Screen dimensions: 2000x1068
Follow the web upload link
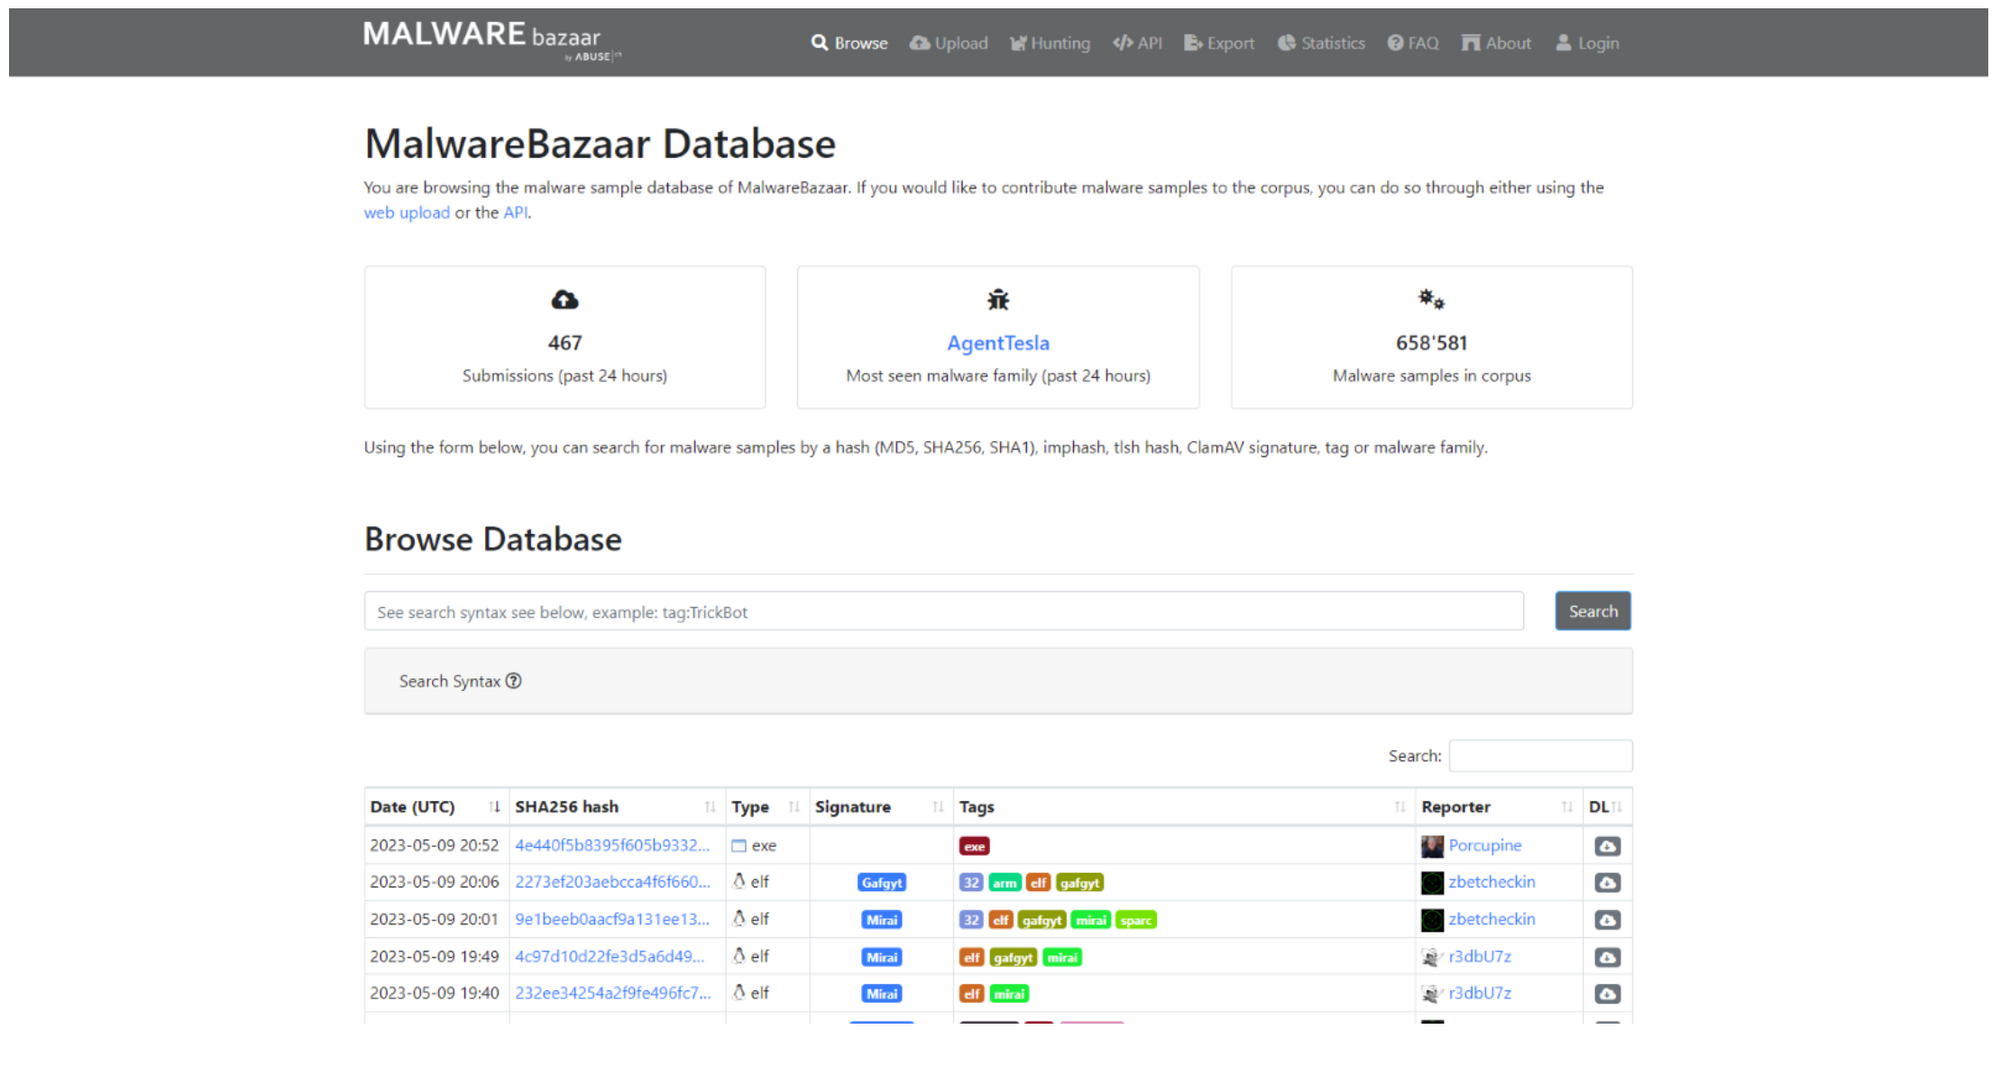point(406,212)
